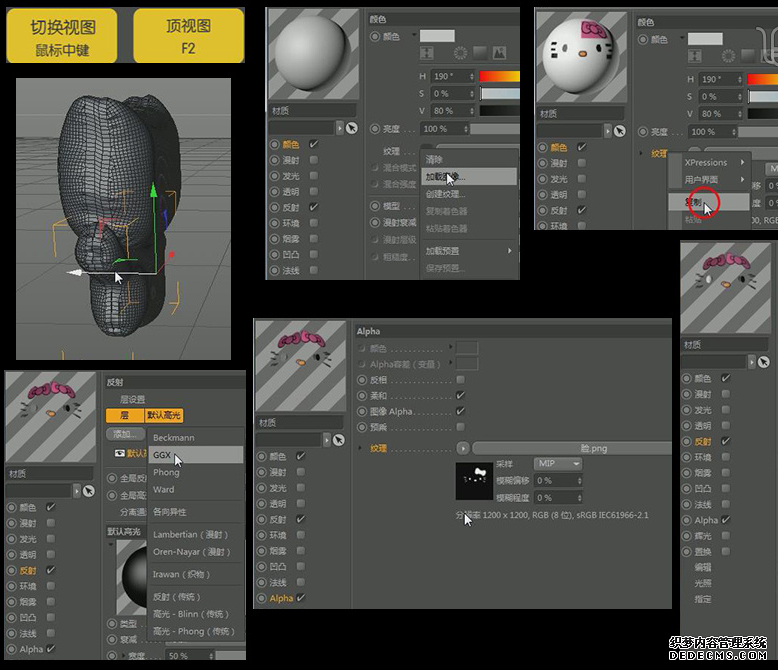
Task: Select the gradient square icon in the Hello Kitty sphere panel
Action: tap(748, 56)
